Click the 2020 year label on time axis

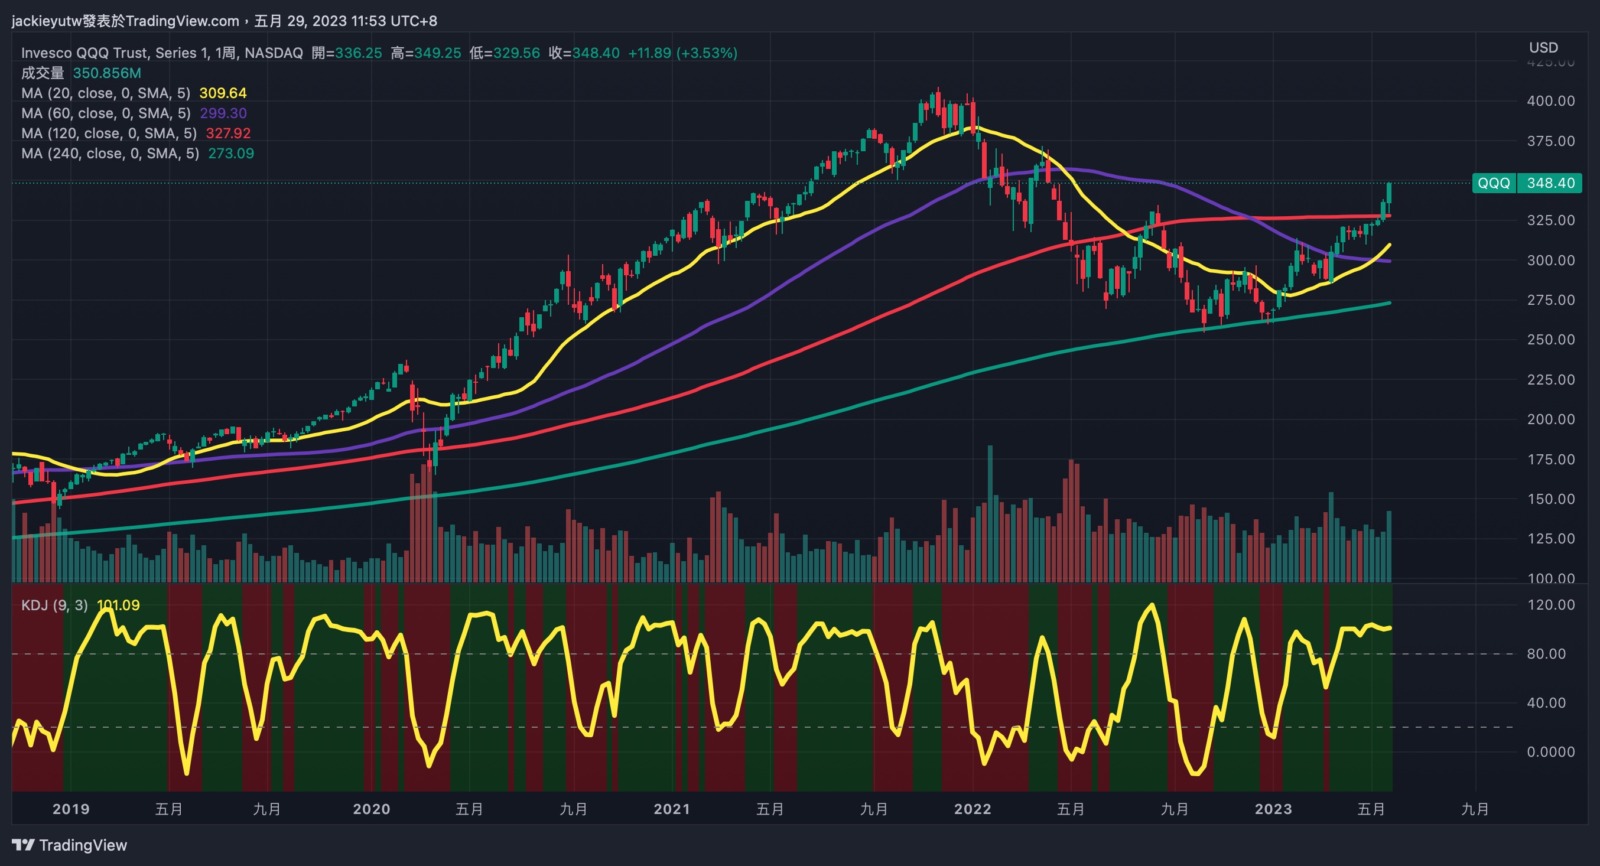coord(371,809)
